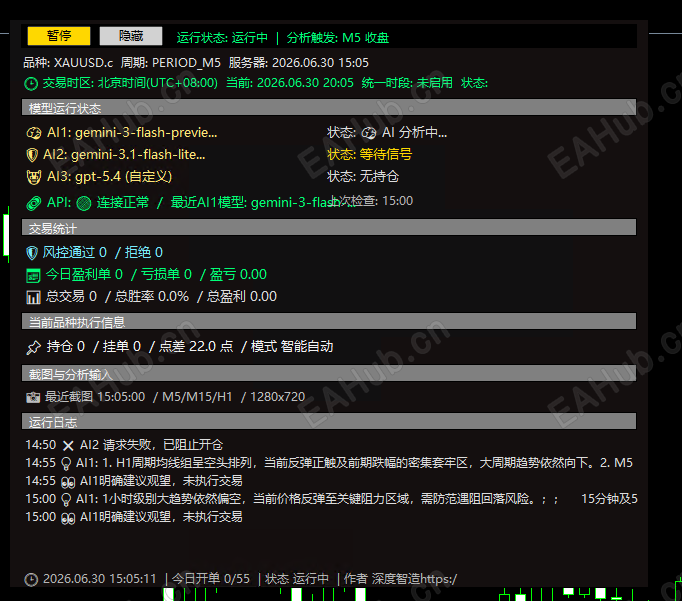Click 上次检查: 15:00 text
The height and width of the screenshot is (601, 682).
(372, 201)
